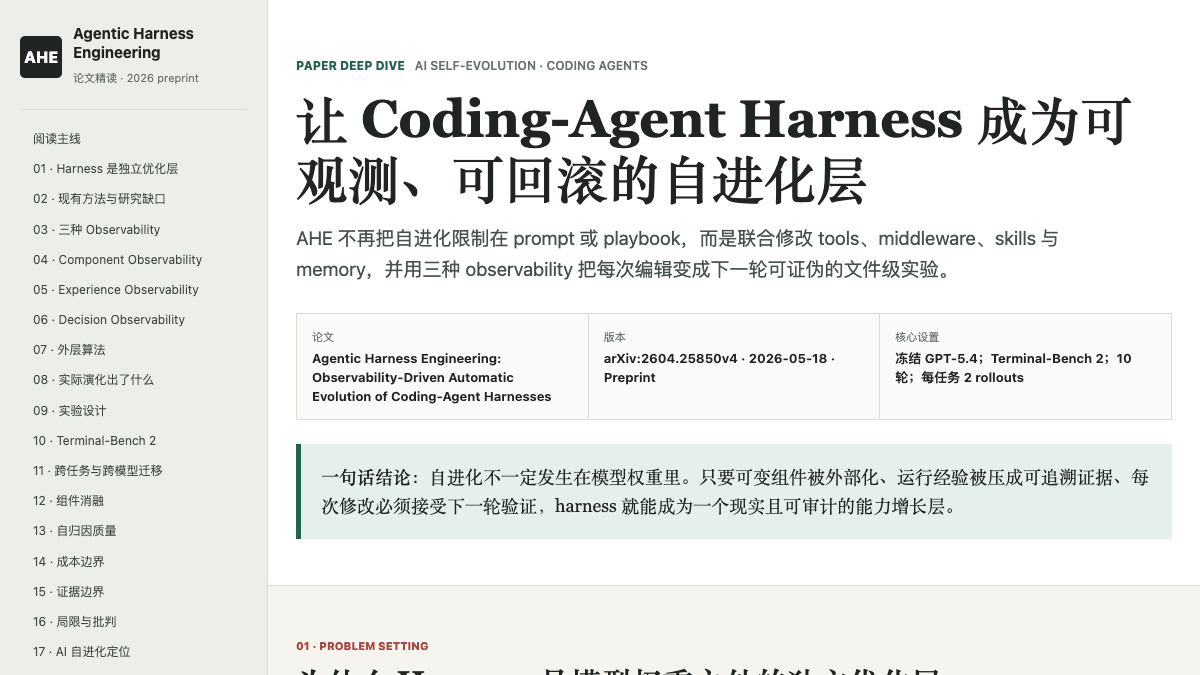Click AI SELF-EVOLUTION · CODING AGENTS tag text
The image size is (1200, 675).
pos(531,66)
